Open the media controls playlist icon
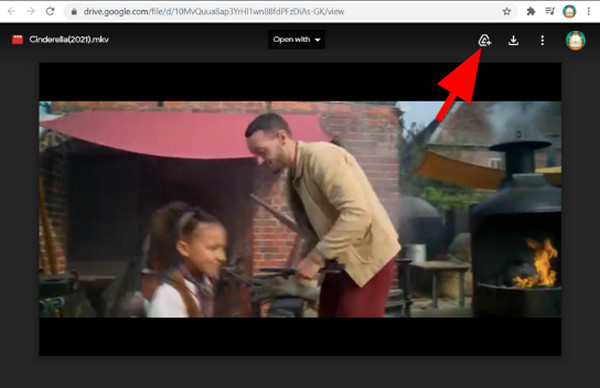600x388 pixels. 550,11
